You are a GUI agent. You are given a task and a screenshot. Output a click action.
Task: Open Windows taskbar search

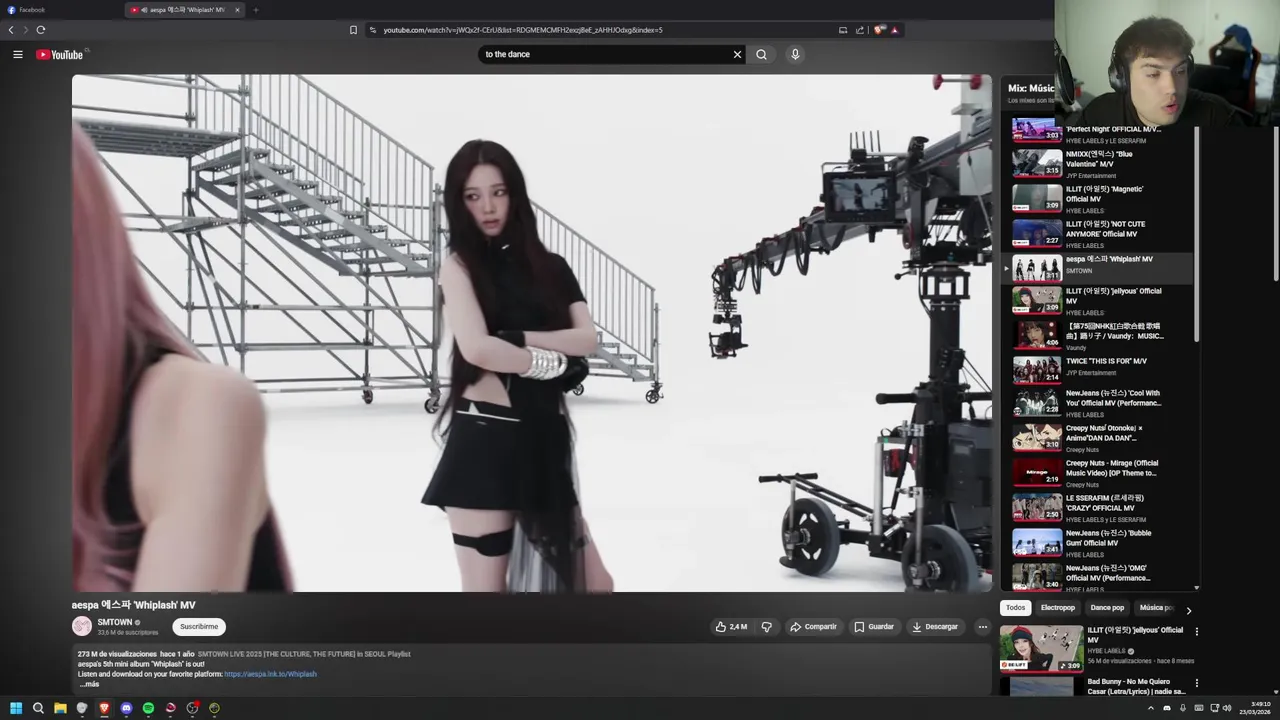[38, 708]
